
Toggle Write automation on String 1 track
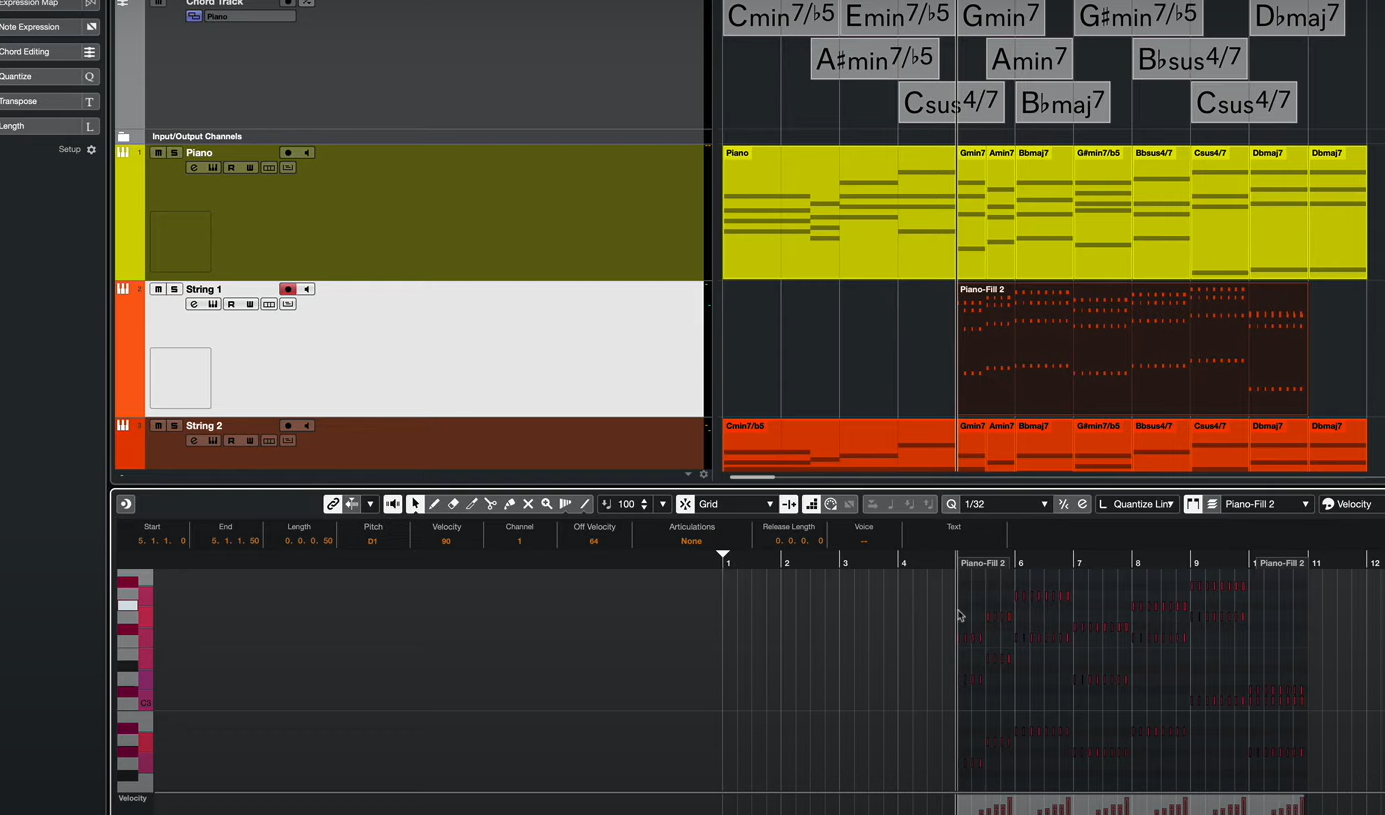click(250, 304)
